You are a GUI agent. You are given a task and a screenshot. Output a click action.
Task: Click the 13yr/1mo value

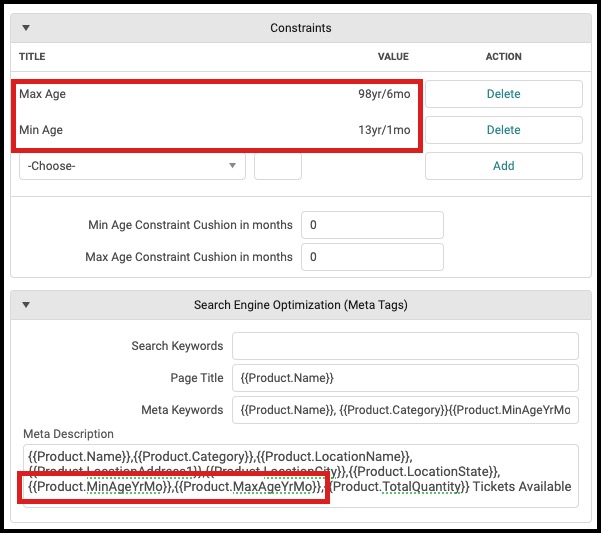[x=384, y=130]
